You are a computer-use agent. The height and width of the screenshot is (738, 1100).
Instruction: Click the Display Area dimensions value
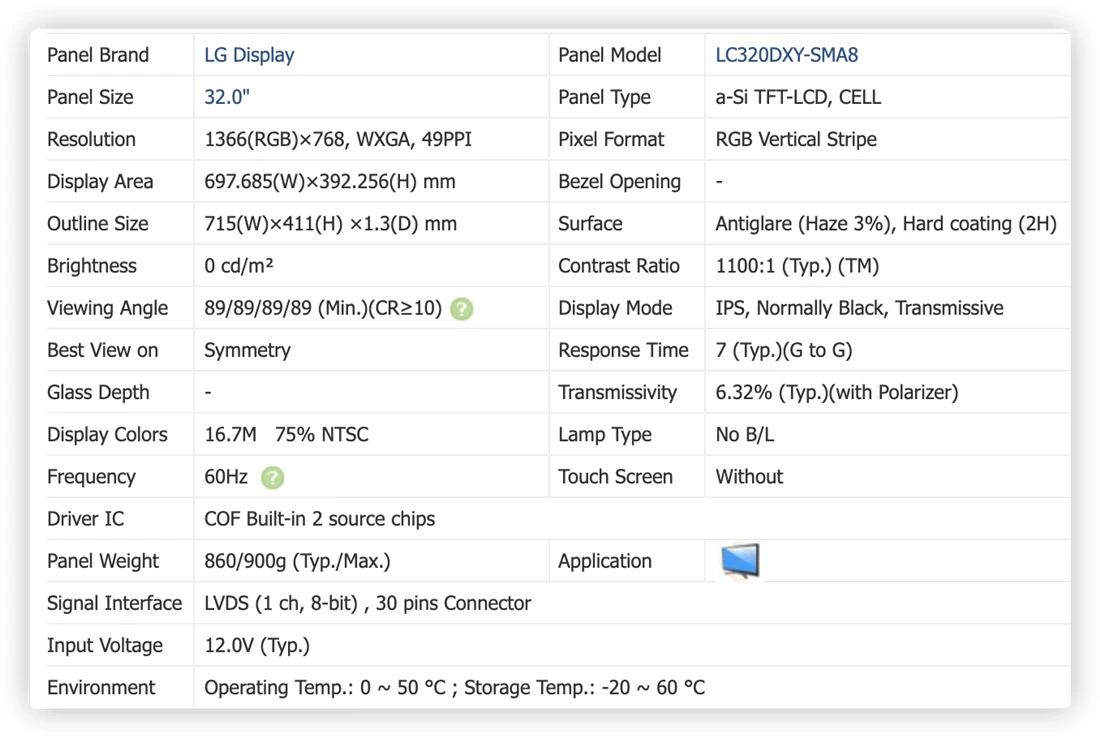(x=330, y=182)
